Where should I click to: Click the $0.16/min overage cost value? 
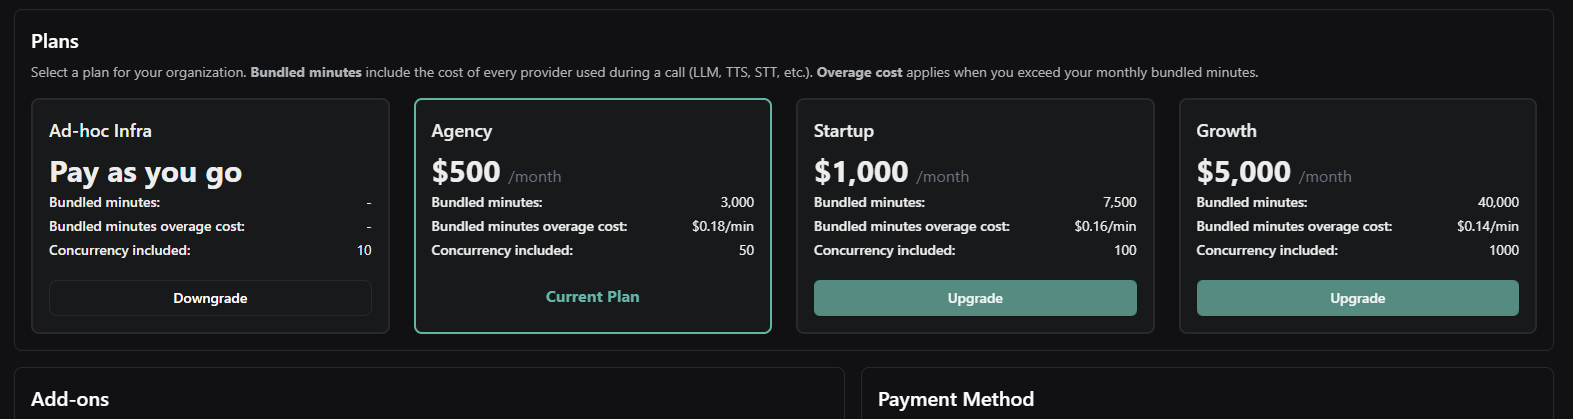[x=1105, y=226]
